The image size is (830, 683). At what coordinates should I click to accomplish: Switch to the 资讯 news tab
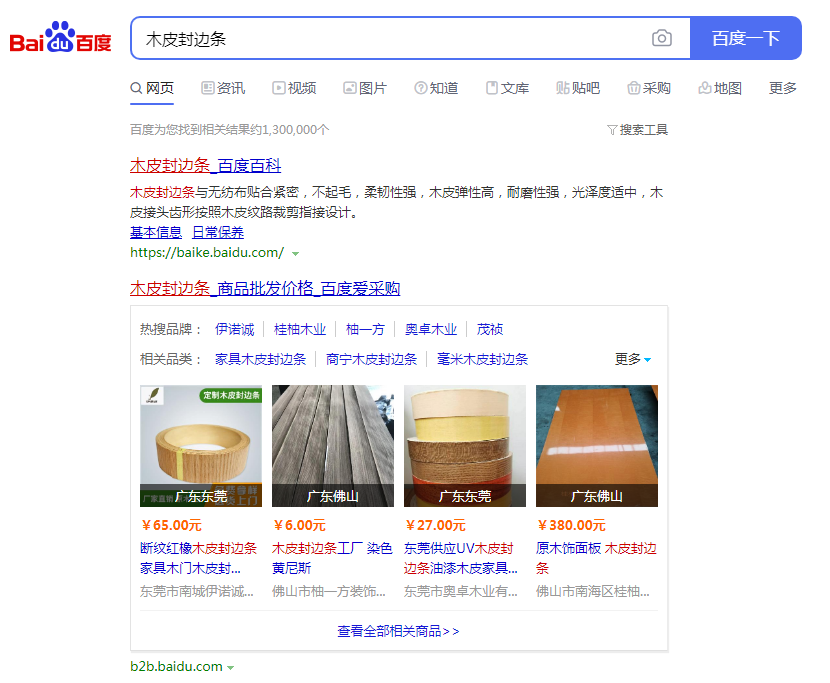point(223,88)
